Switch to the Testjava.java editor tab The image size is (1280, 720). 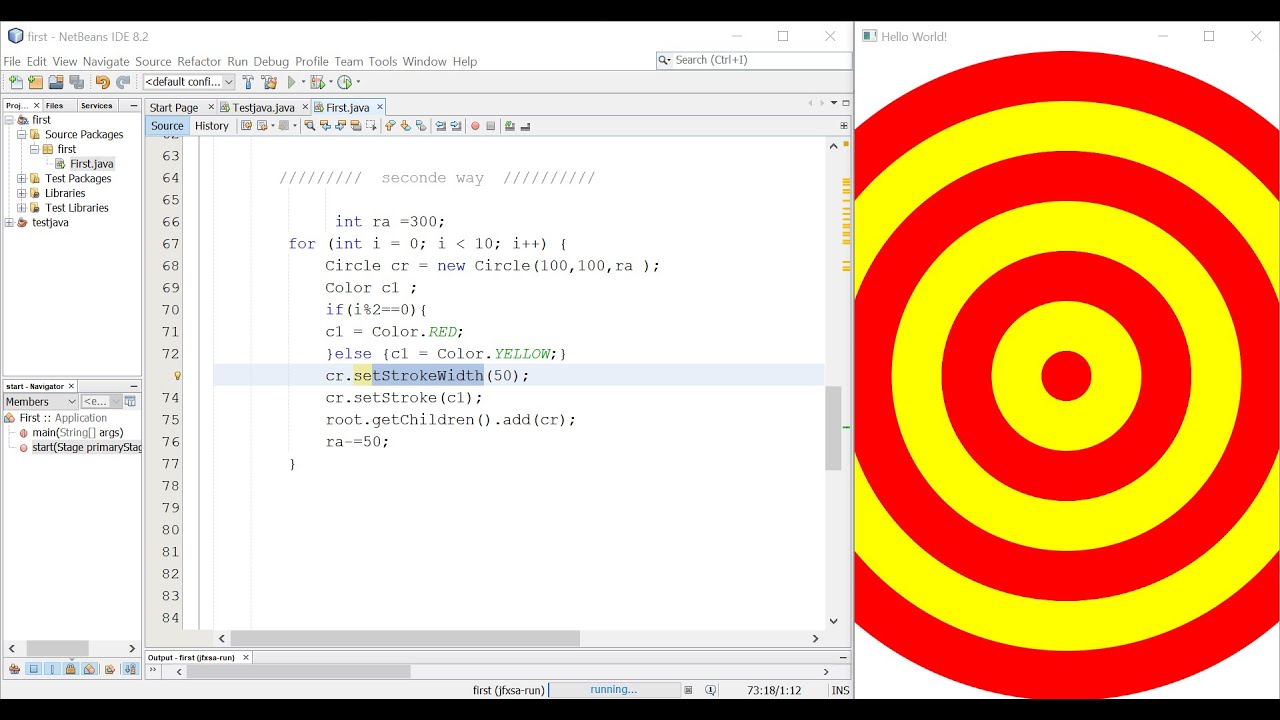(263, 107)
